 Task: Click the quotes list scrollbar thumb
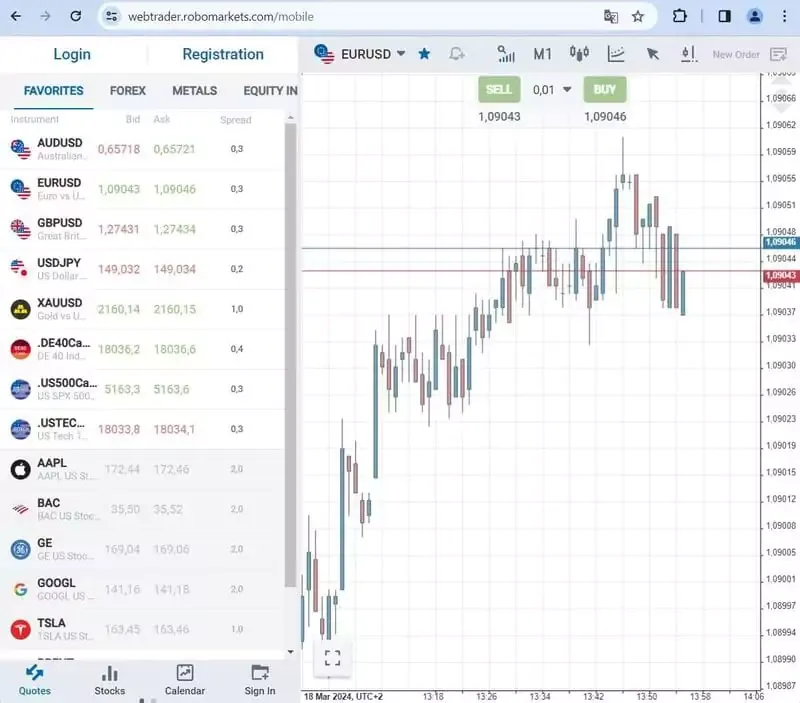pos(290,356)
